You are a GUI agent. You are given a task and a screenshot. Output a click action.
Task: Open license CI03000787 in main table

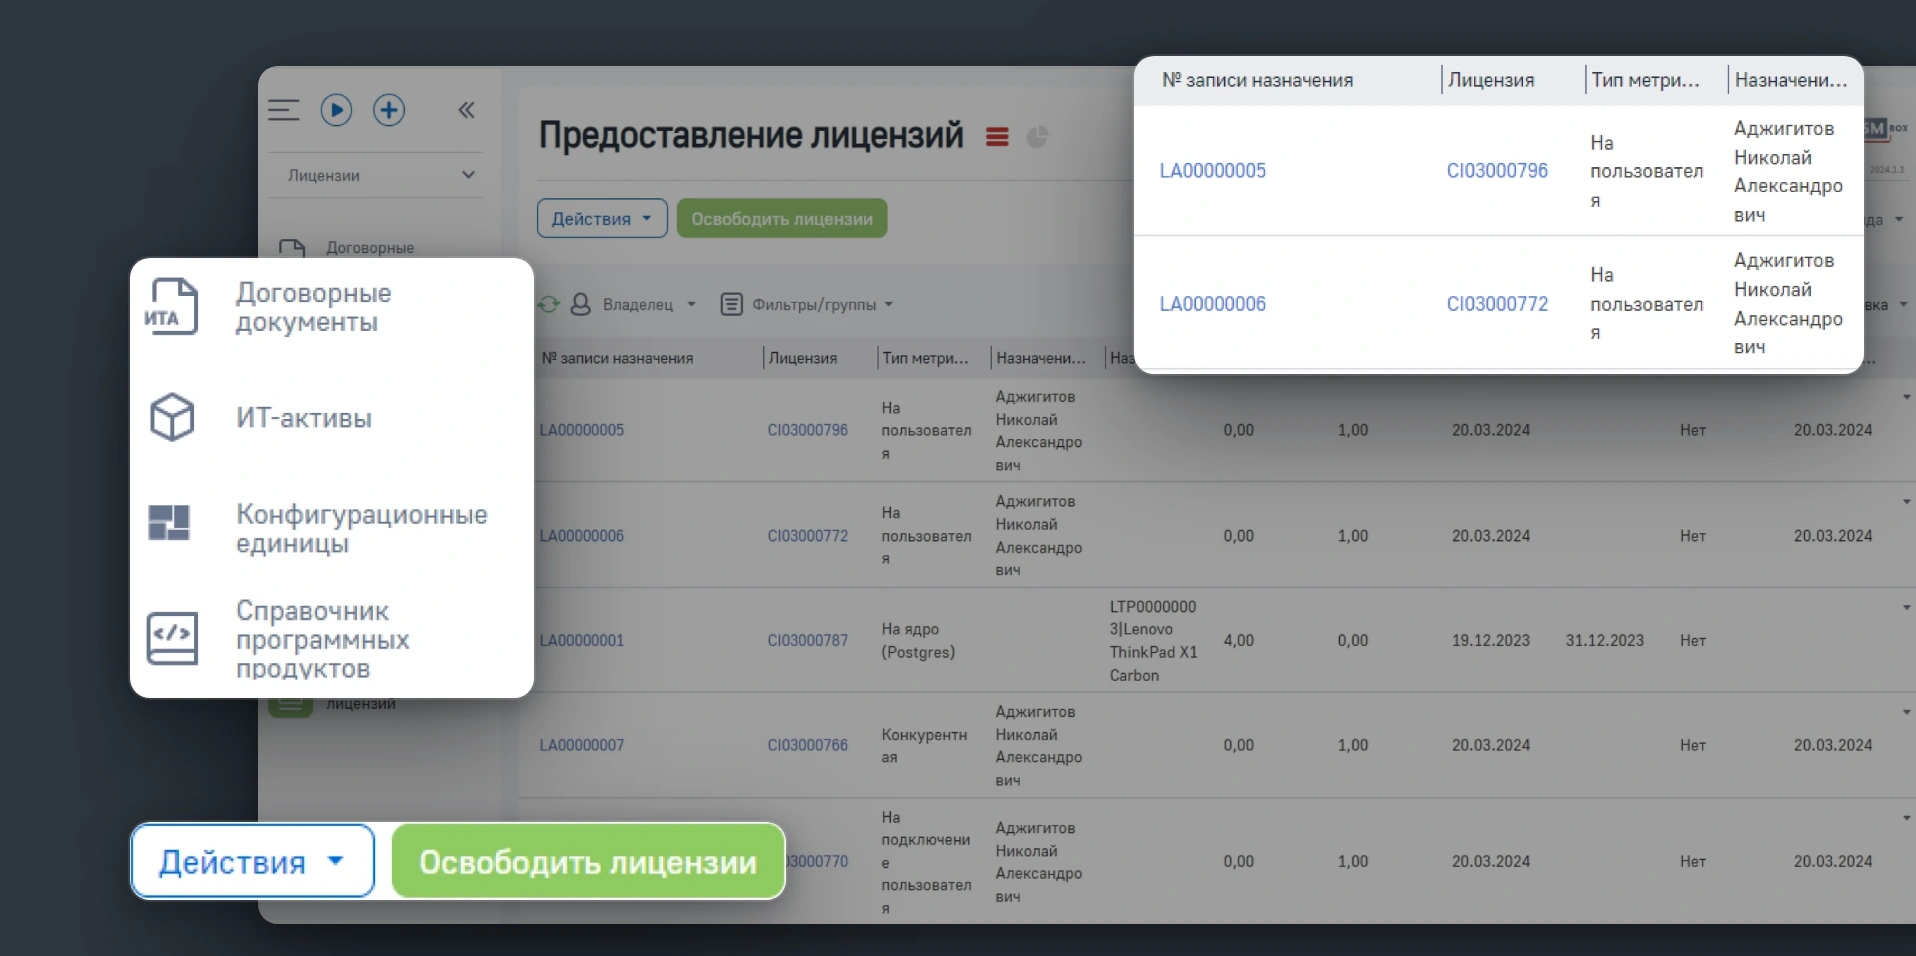pyautogui.click(x=807, y=640)
